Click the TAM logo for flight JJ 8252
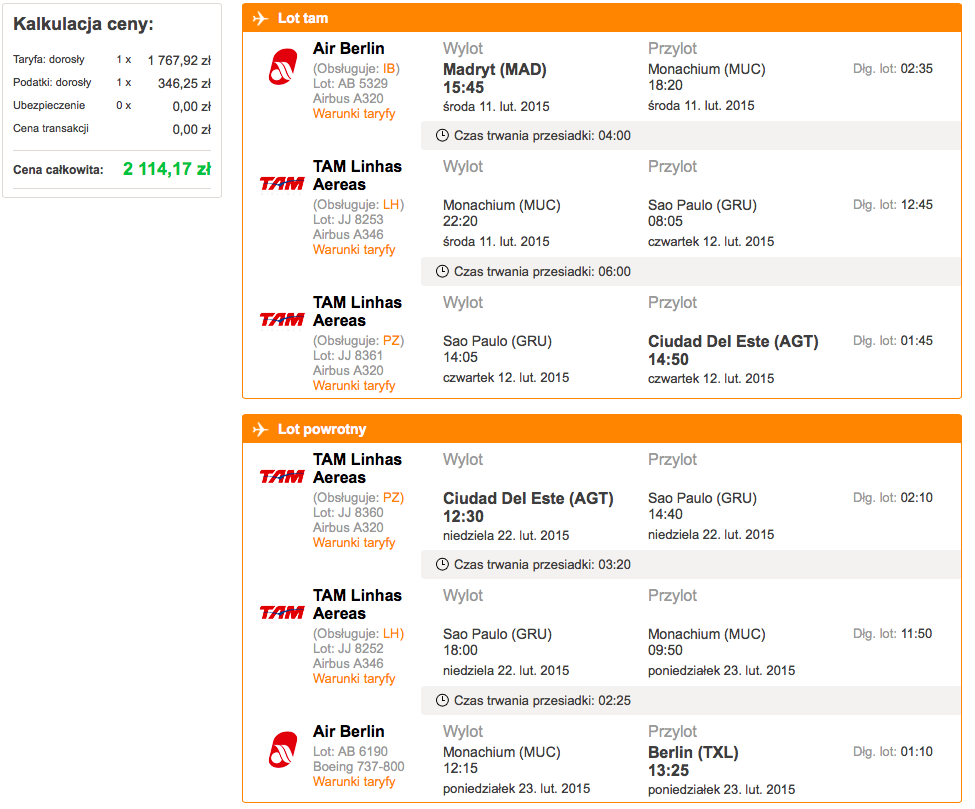 [x=282, y=613]
